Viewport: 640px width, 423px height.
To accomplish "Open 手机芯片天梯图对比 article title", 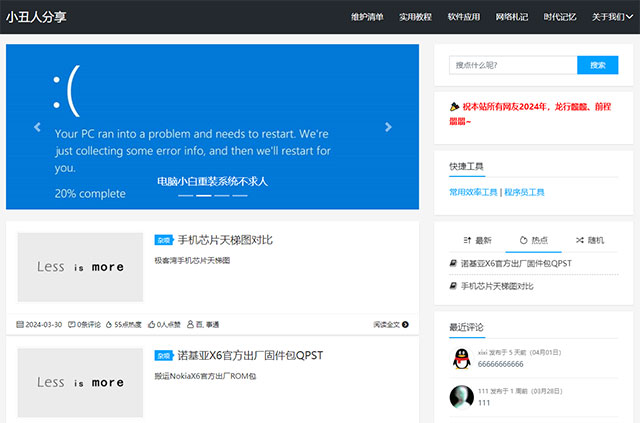I will point(225,240).
